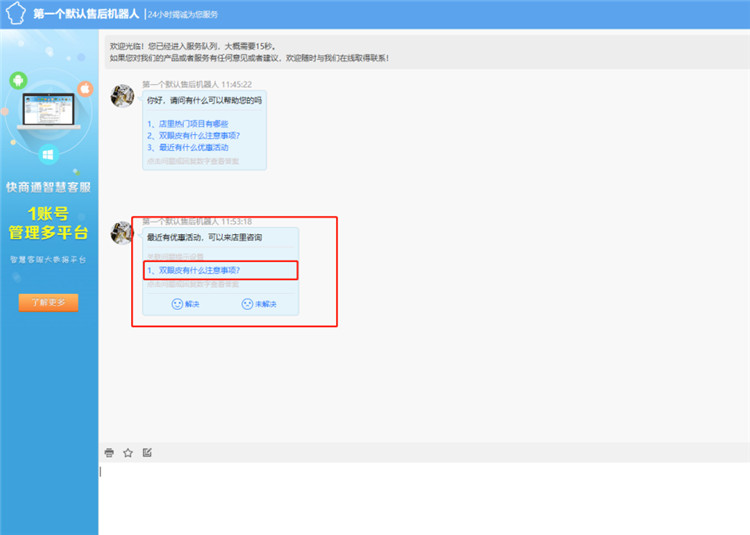Click the 第一个默认售后机器人 title in header
Image resolution: width=750 pixels, height=535 pixels.
click(x=85, y=14)
